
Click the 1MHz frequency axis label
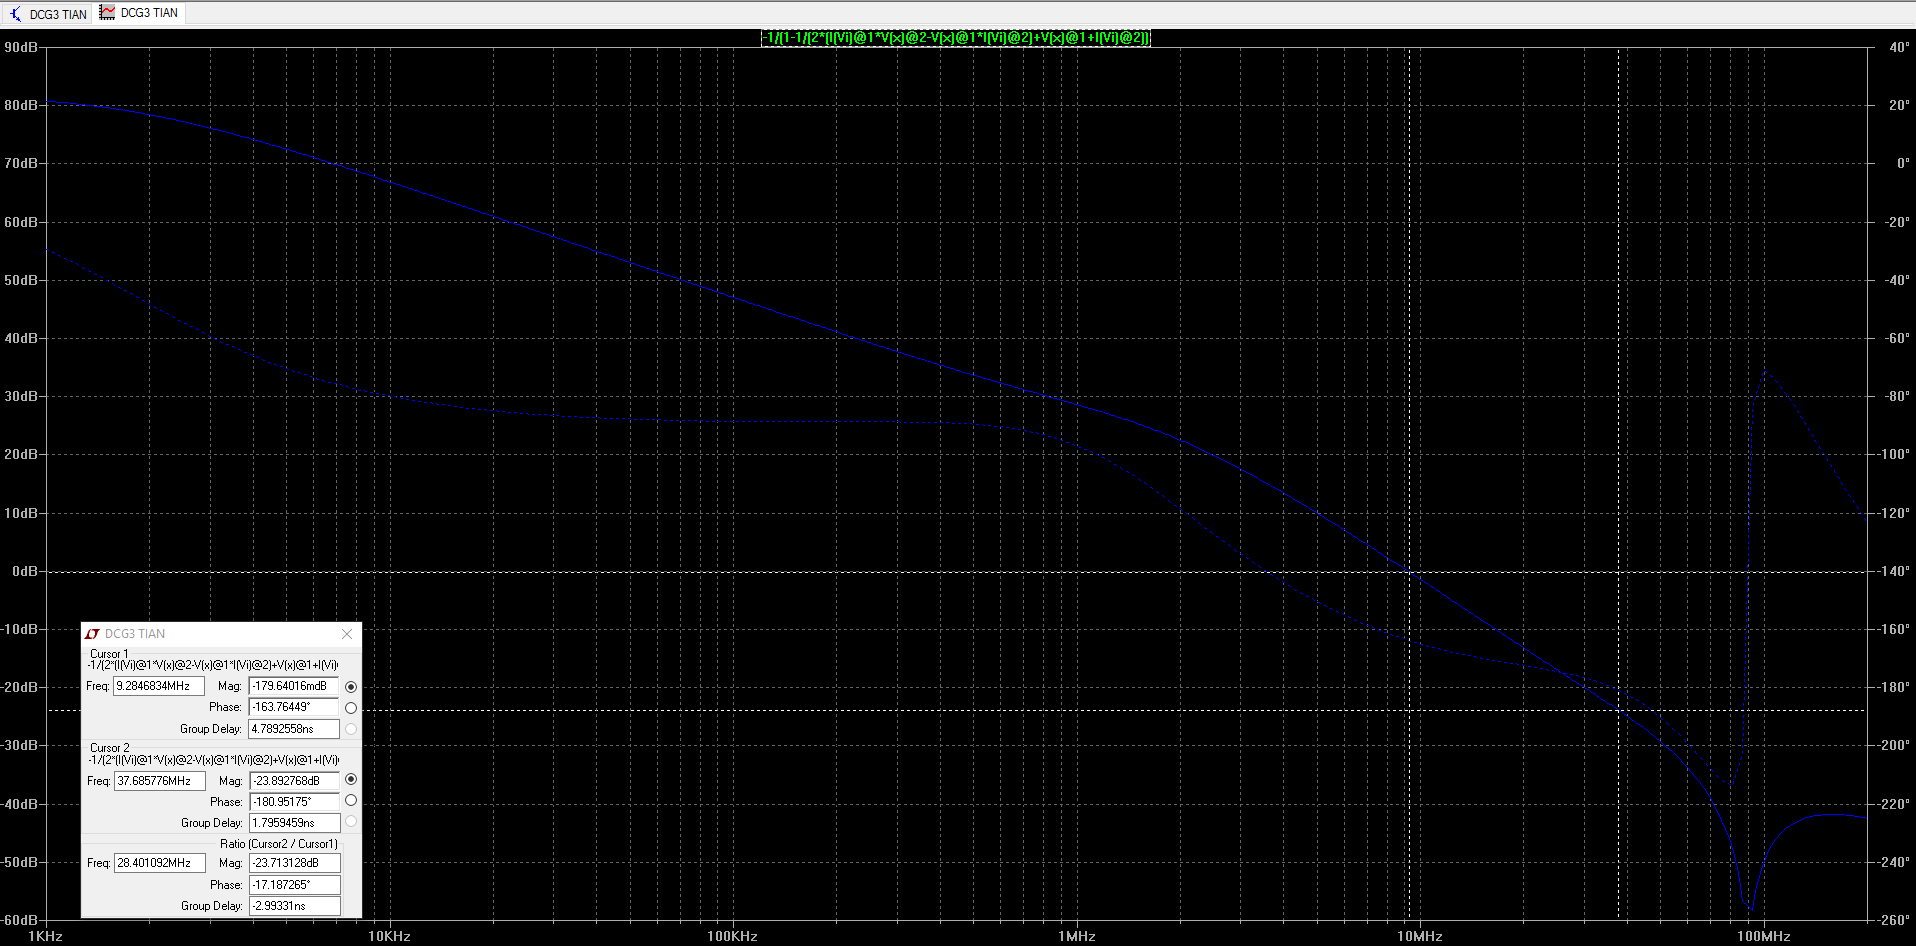click(x=1077, y=937)
